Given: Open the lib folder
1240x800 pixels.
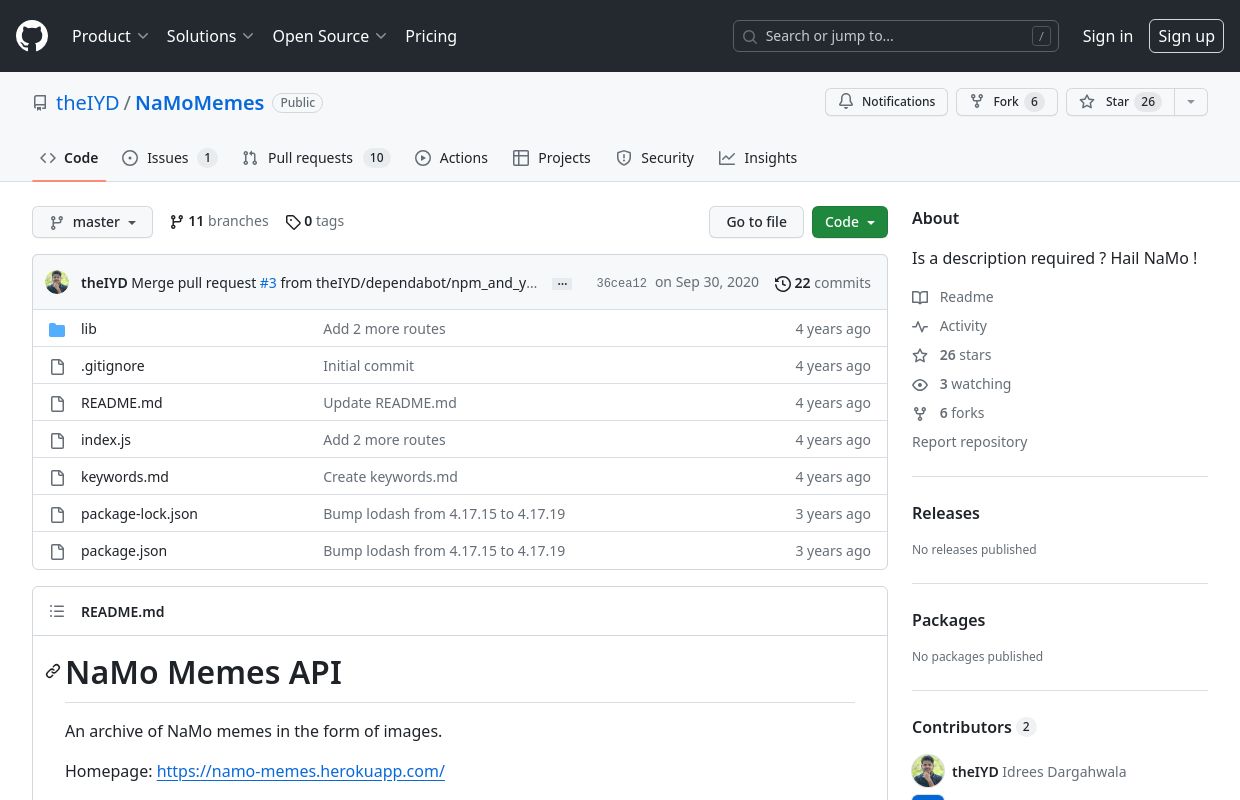Looking at the screenshot, I should point(89,329).
